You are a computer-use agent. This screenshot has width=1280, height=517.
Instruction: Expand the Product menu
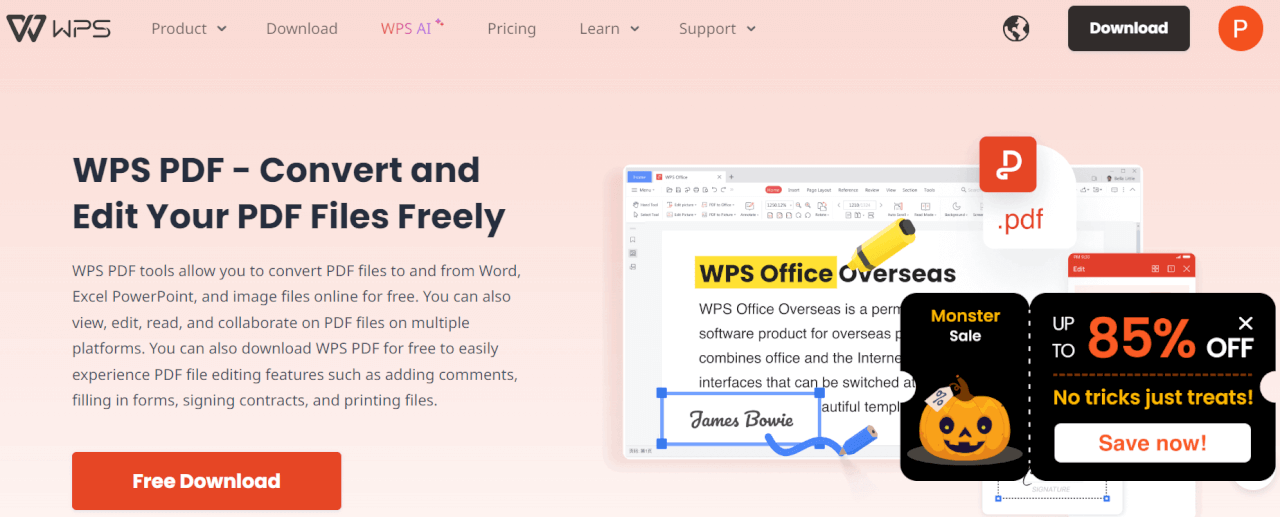189,29
